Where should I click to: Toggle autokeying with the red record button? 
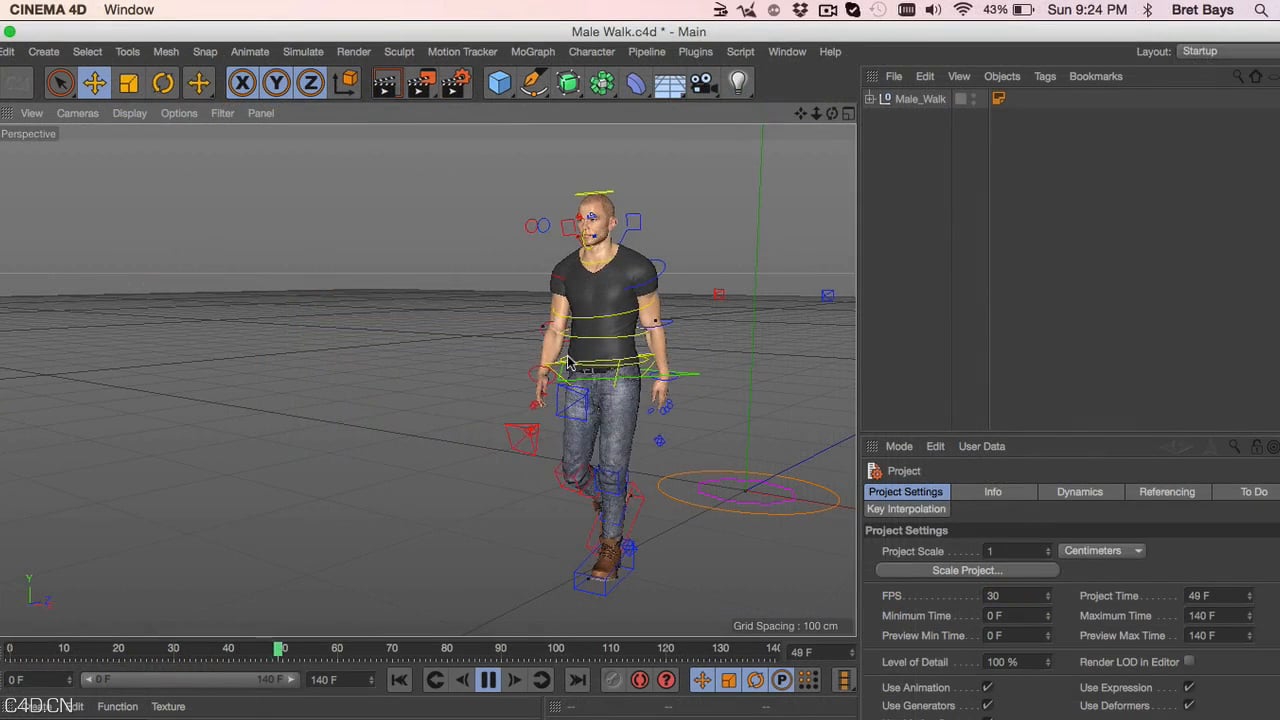point(640,680)
